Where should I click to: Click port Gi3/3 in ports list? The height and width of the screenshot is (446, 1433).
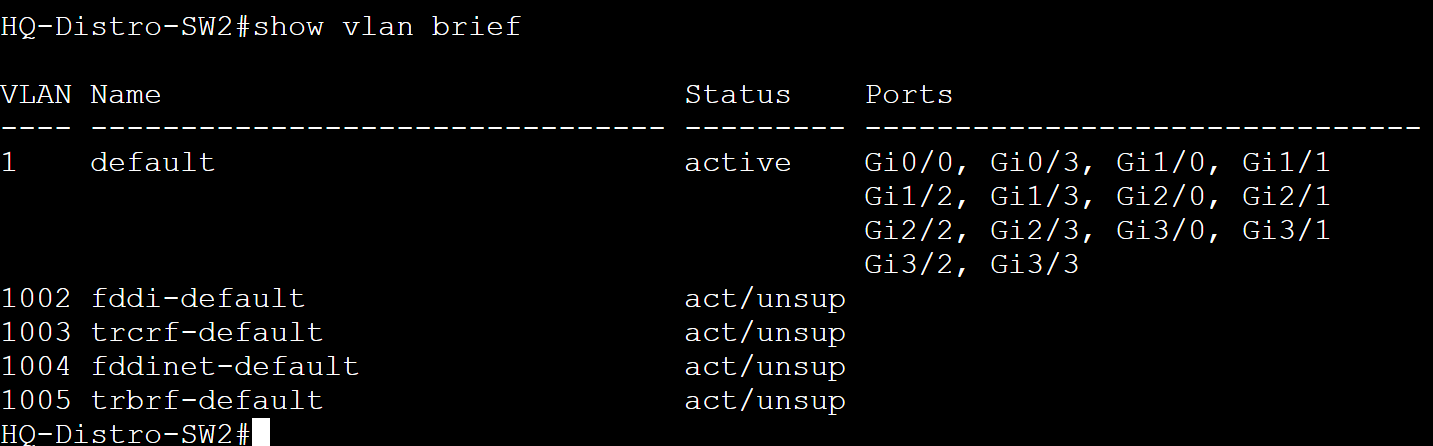click(x=1035, y=265)
